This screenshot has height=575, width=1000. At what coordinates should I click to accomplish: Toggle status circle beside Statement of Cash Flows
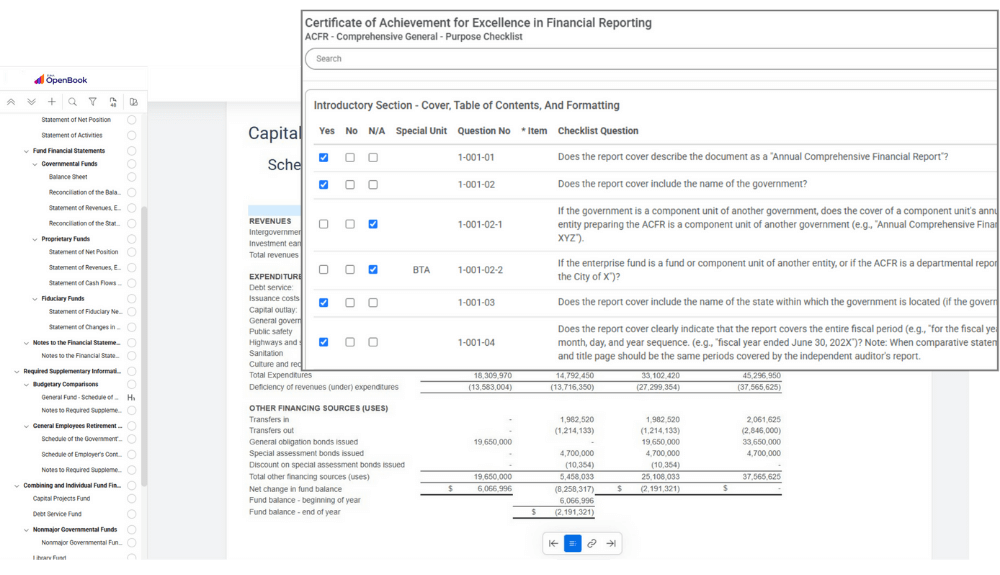[x=131, y=283]
